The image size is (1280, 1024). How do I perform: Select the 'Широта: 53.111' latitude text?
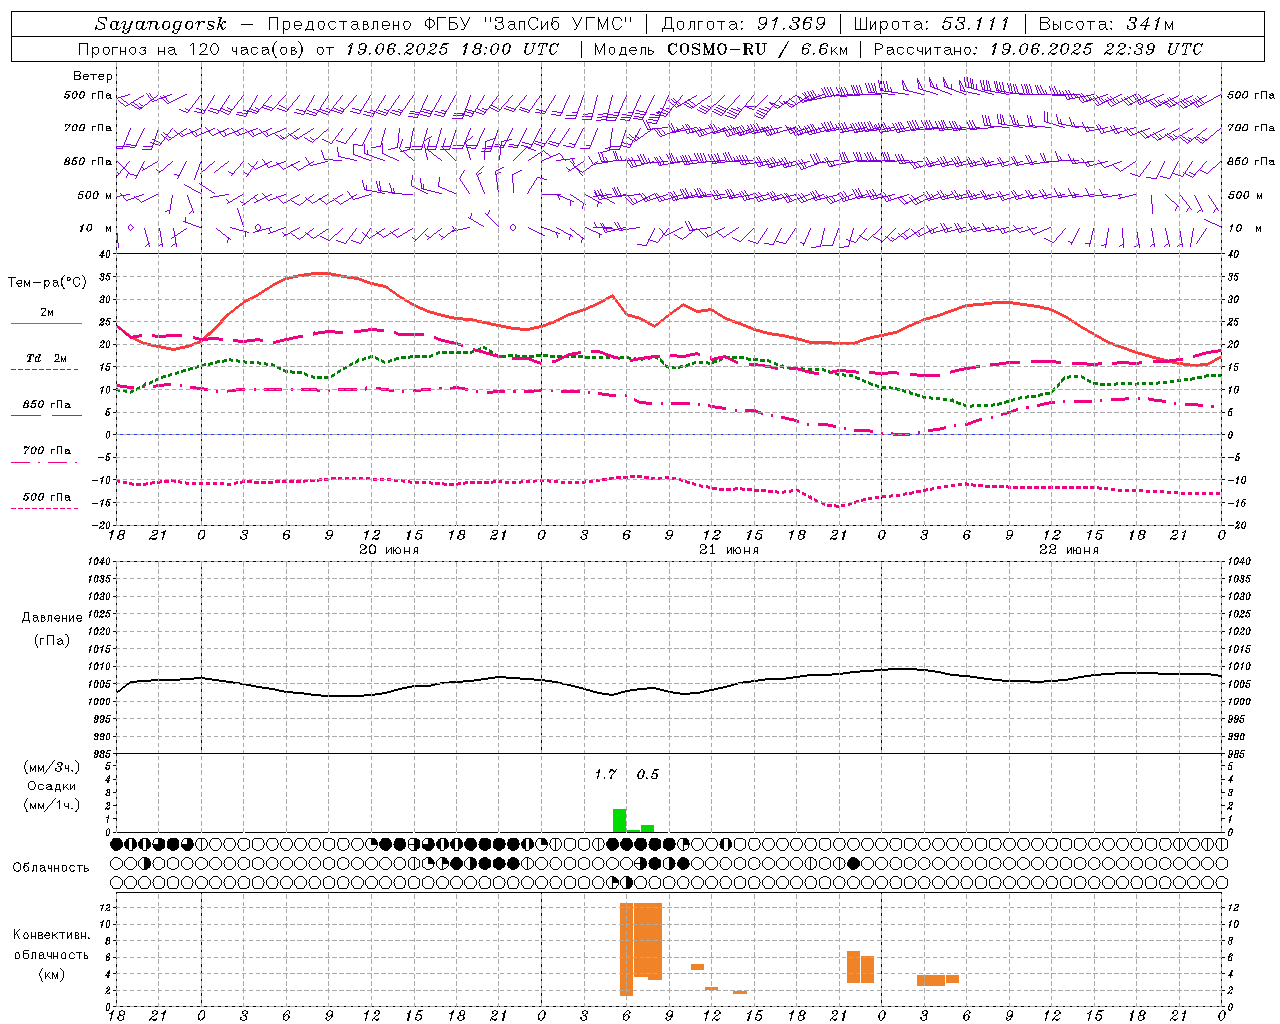coord(932,24)
